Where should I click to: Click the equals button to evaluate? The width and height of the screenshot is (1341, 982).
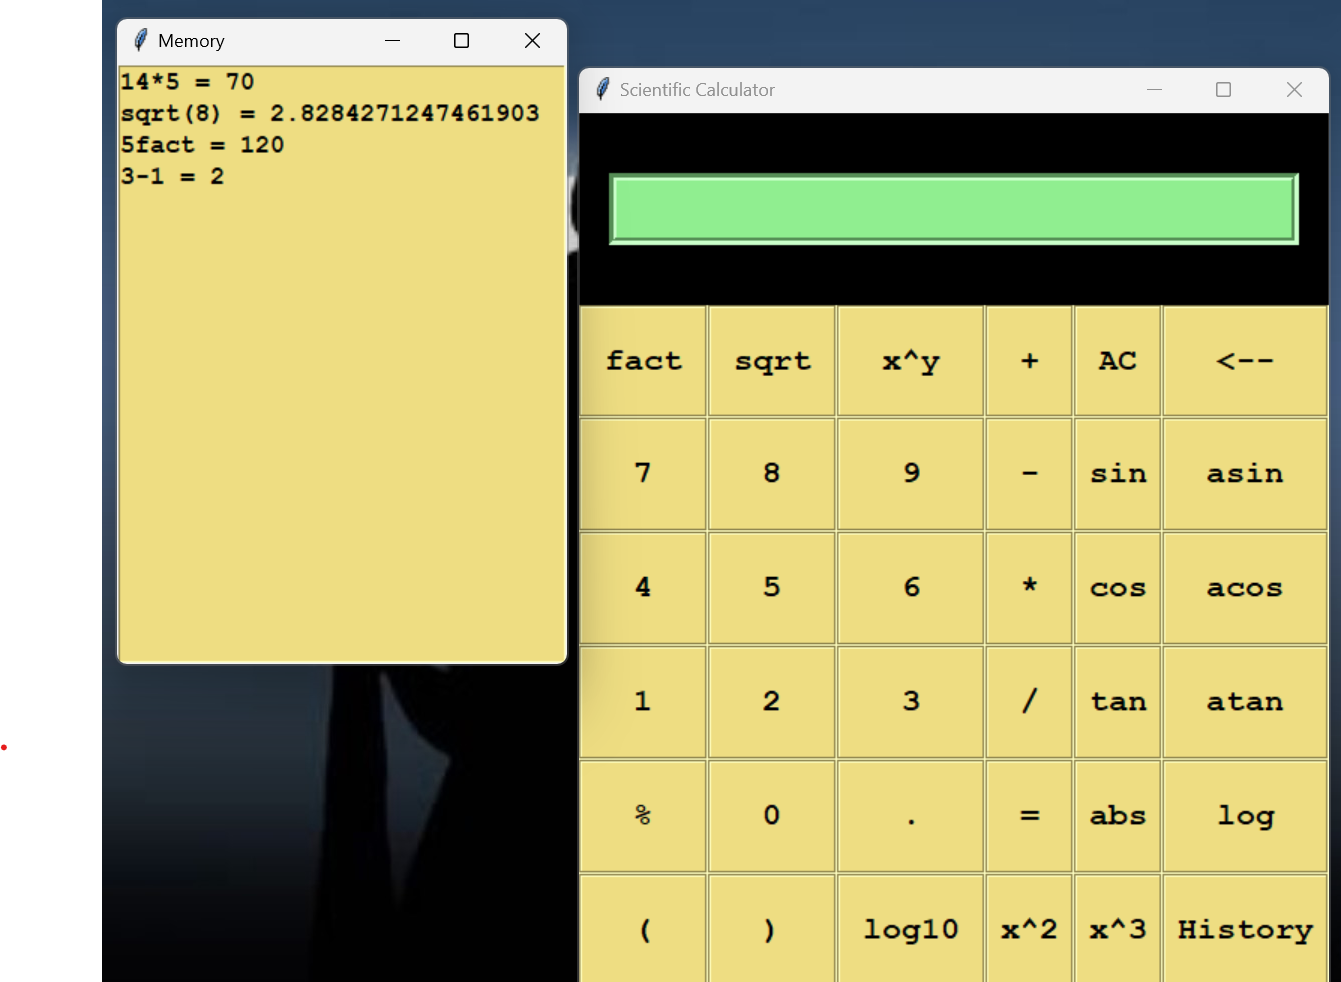pos(1029,815)
